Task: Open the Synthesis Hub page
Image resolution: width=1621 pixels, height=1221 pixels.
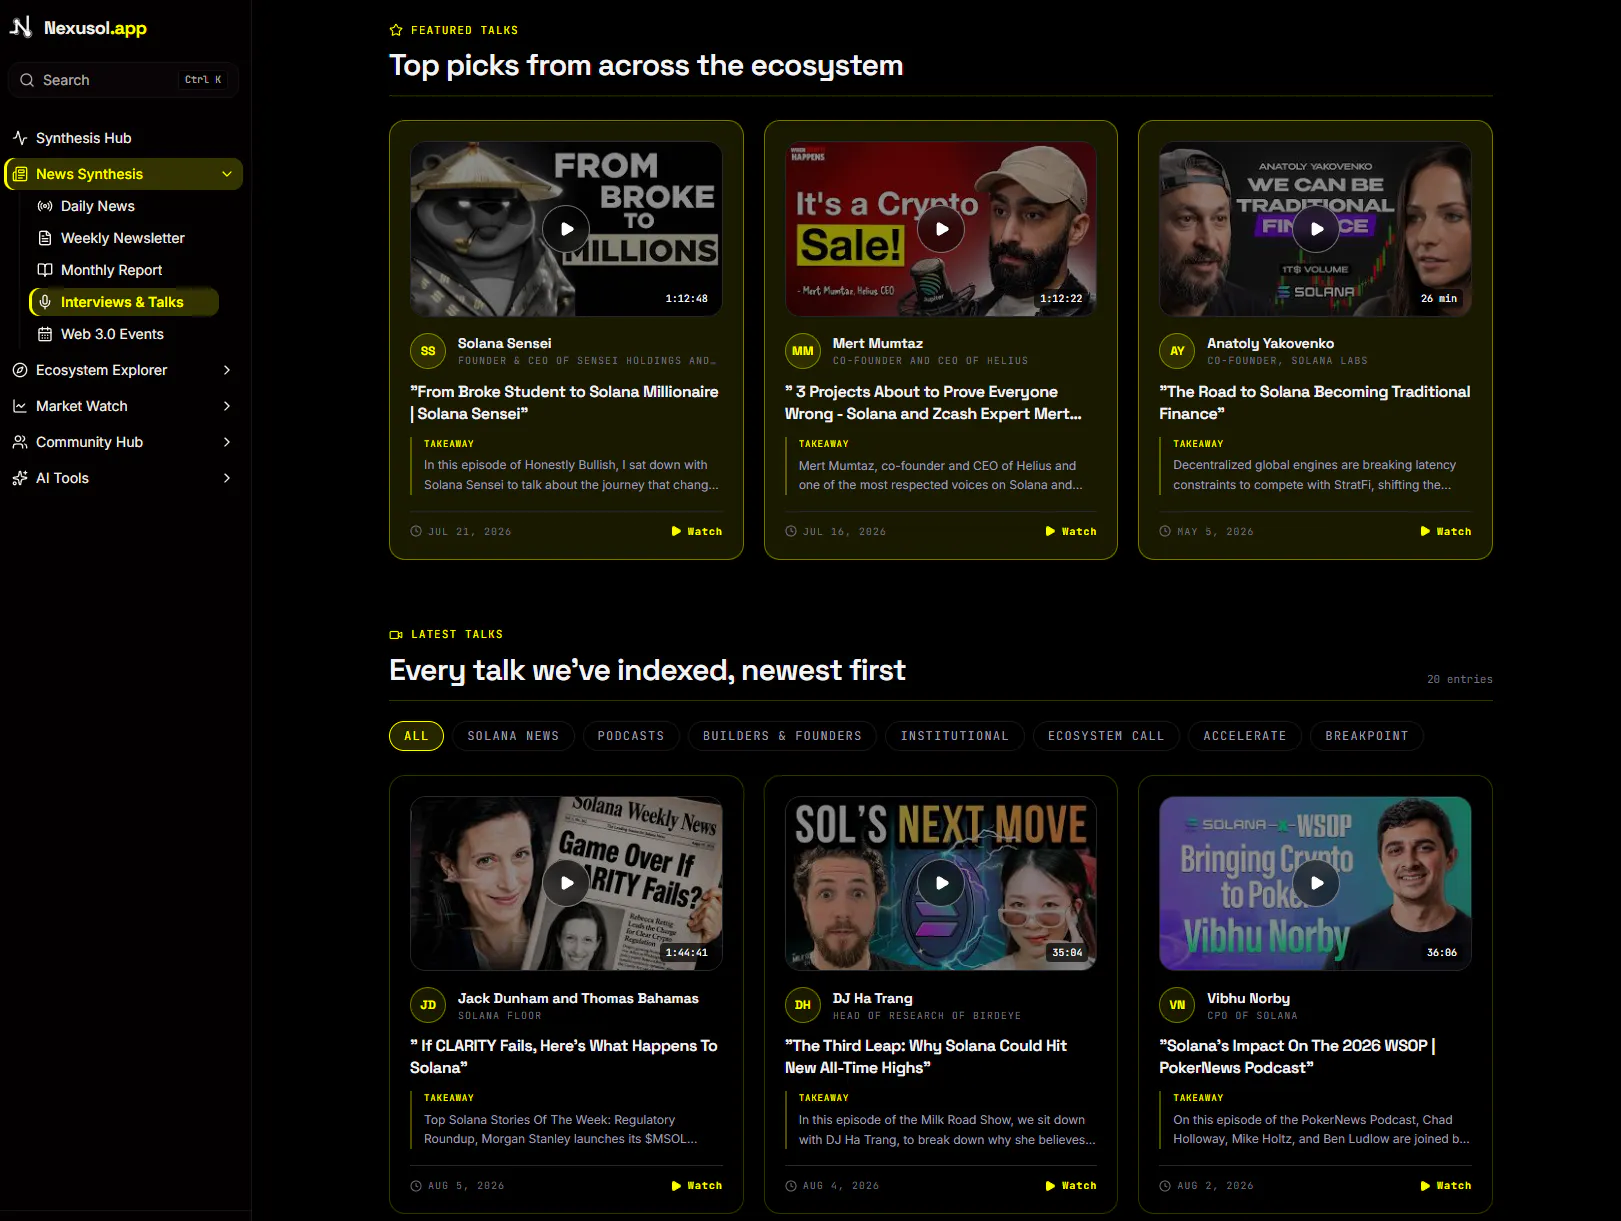Action: point(123,138)
